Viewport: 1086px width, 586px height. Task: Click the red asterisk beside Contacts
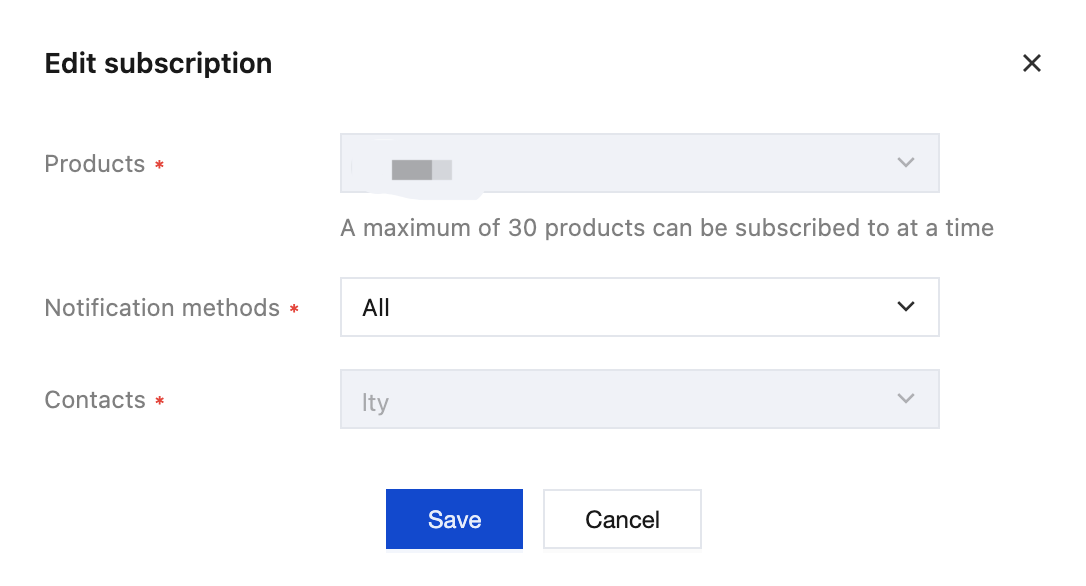pos(159,402)
